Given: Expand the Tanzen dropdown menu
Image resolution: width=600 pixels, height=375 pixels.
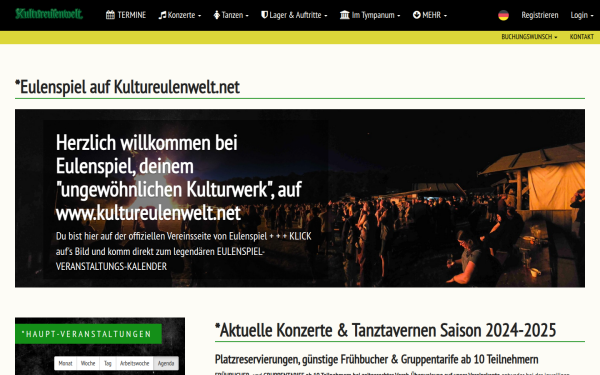Looking at the screenshot, I should 231,15.
